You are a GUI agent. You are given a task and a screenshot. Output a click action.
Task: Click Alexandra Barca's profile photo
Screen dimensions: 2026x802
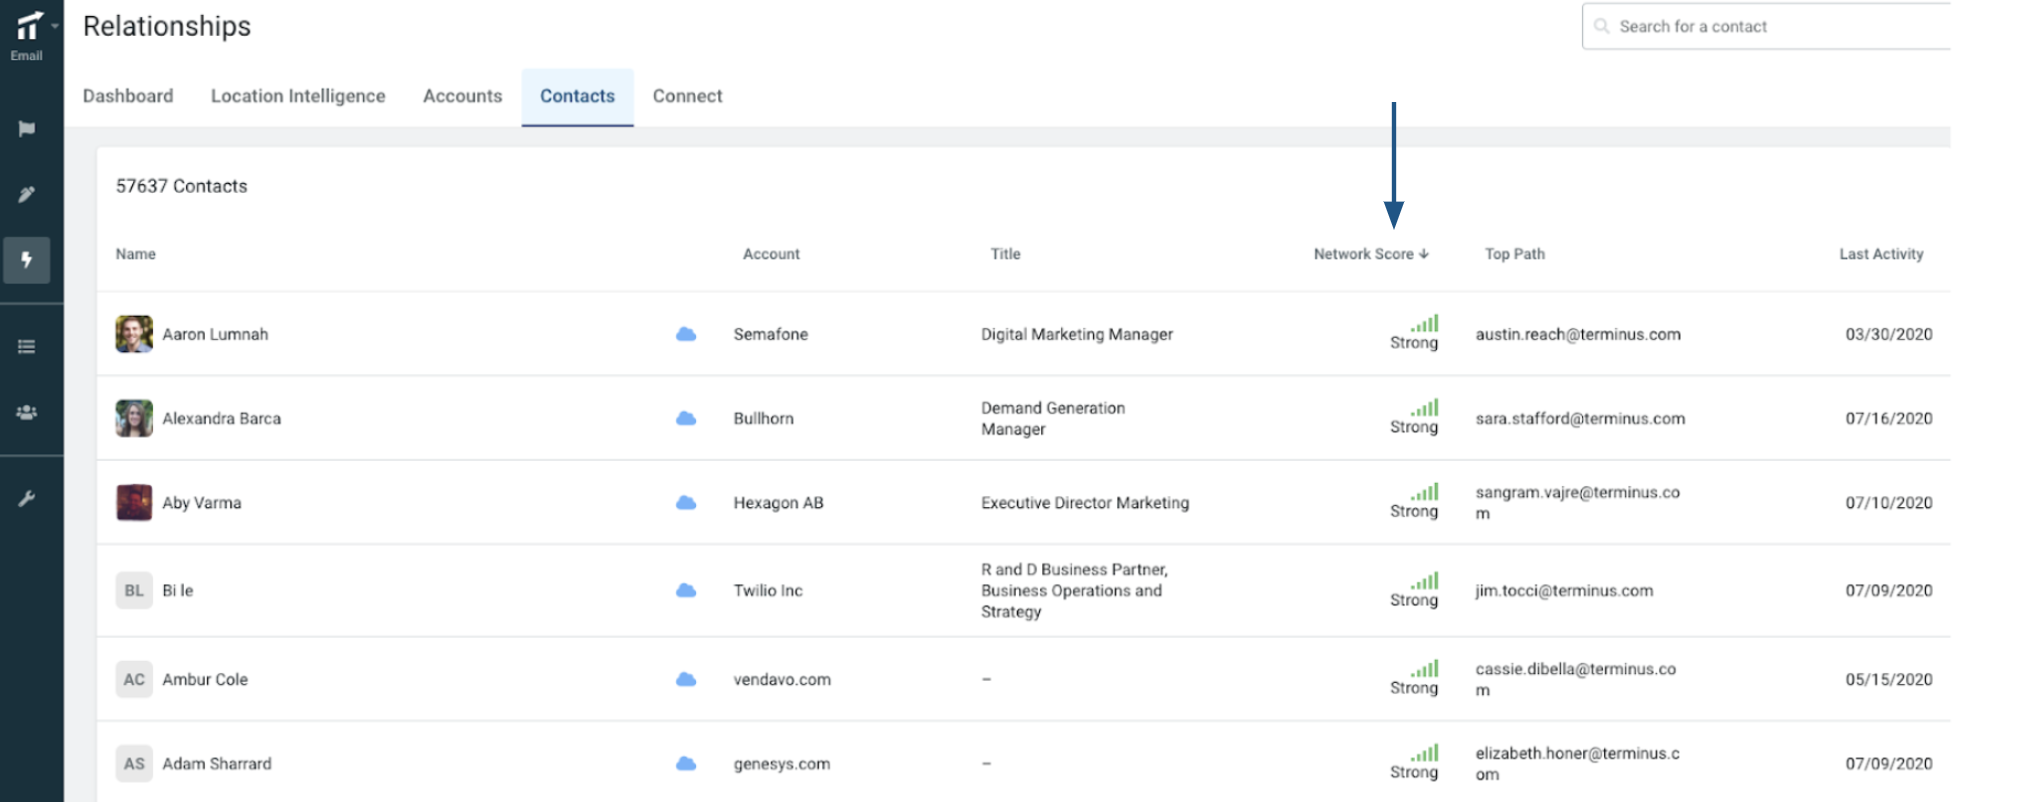[134, 418]
